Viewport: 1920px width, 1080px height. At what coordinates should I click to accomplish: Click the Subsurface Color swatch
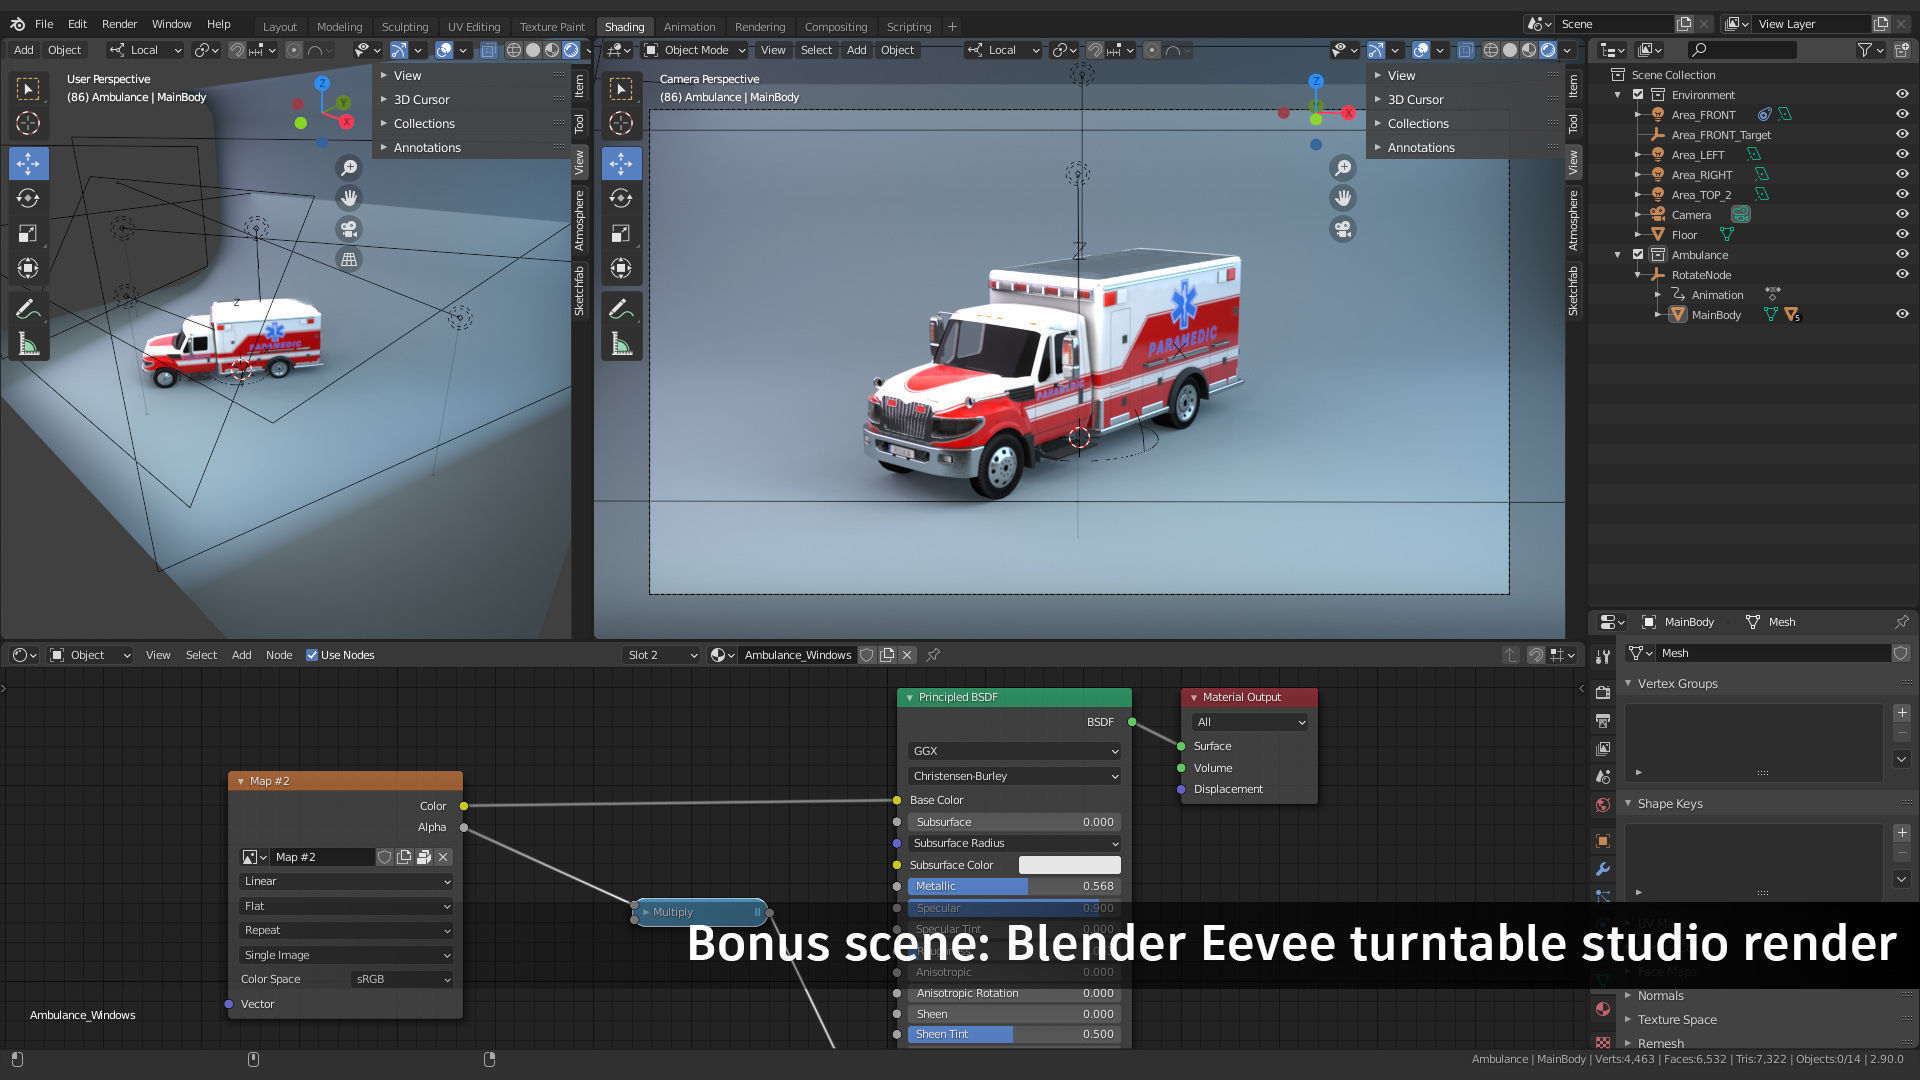click(x=1069, y=865)
